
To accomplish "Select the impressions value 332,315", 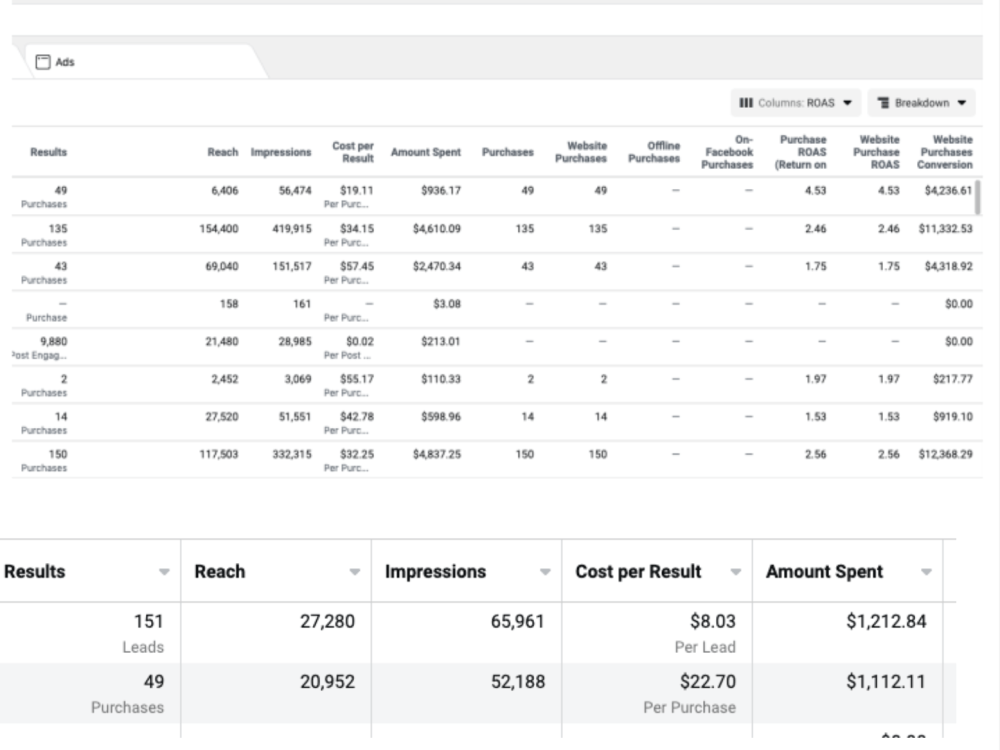I will (x=291, y=454).
